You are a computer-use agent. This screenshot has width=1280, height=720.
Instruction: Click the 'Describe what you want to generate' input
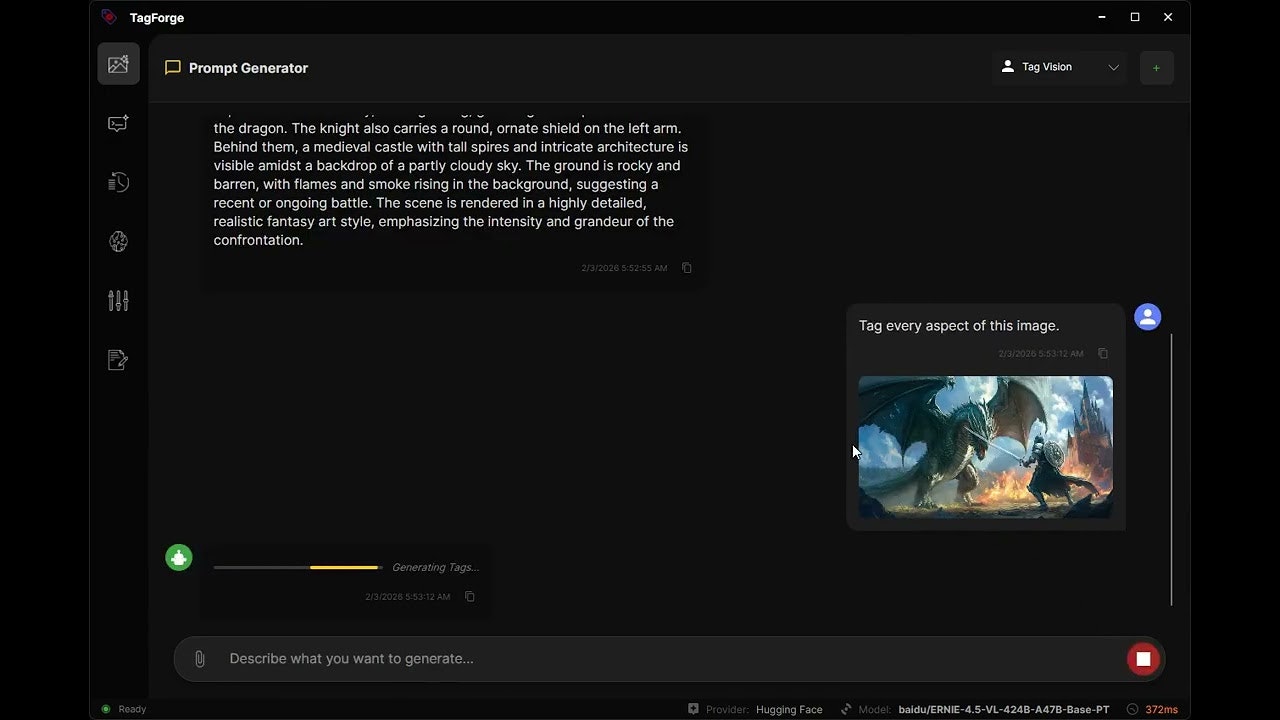click(x=670, y=659)
